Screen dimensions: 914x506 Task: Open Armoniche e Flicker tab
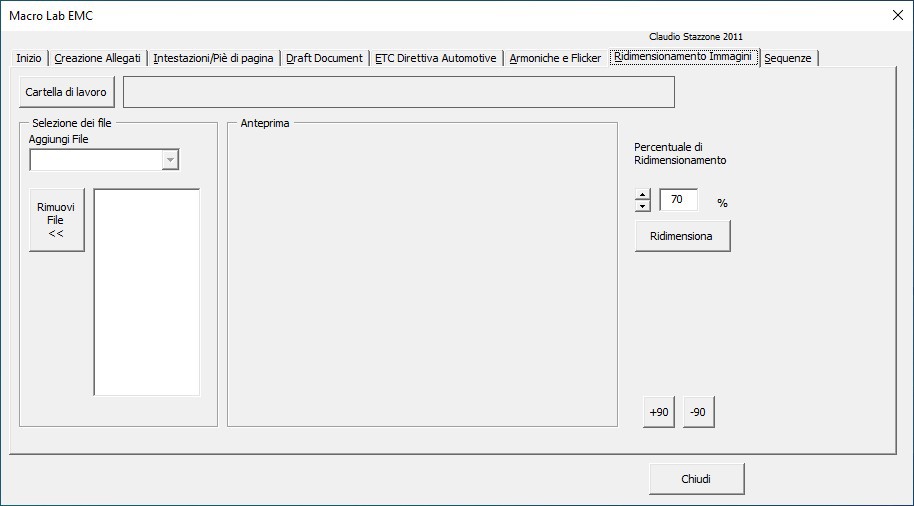pyautogui.click(x=555, y=58)
